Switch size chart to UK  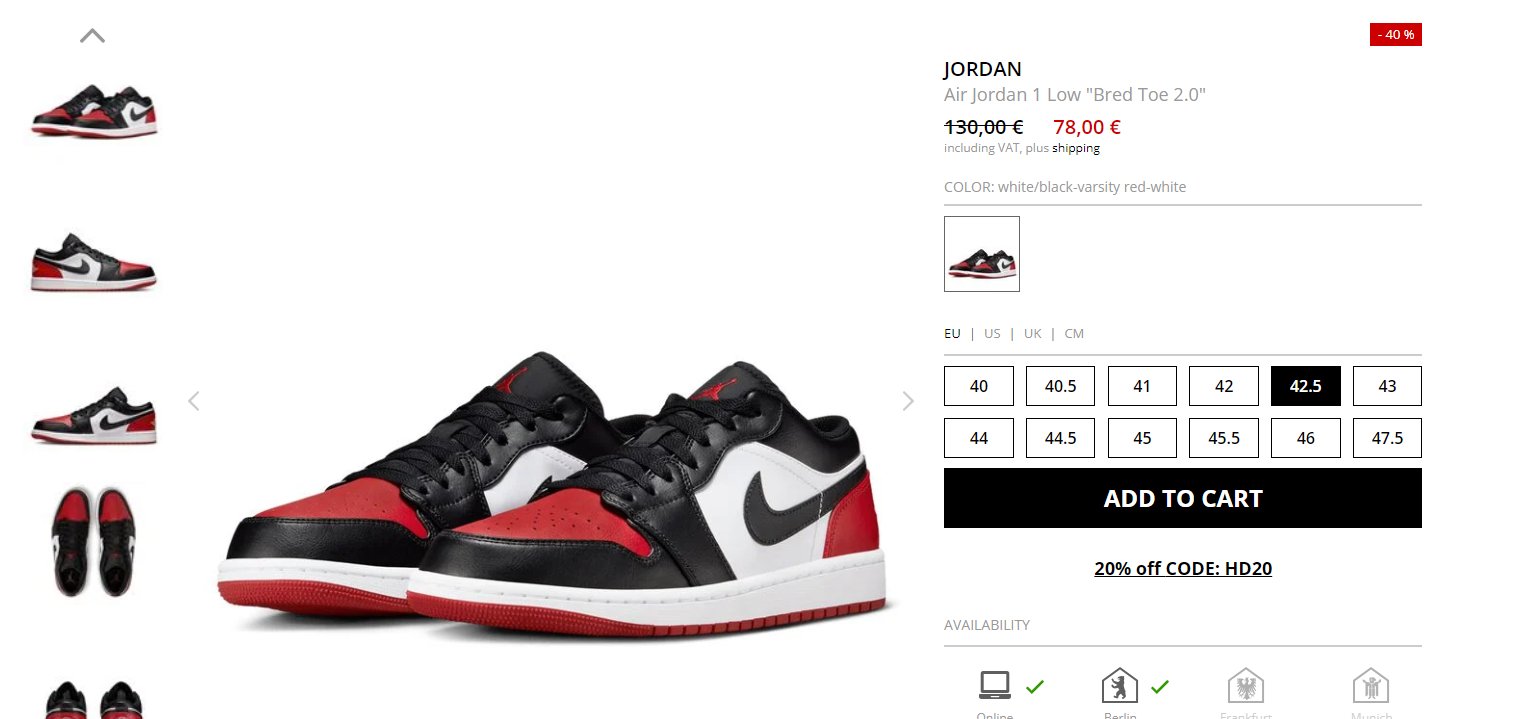pos(1033,334)
